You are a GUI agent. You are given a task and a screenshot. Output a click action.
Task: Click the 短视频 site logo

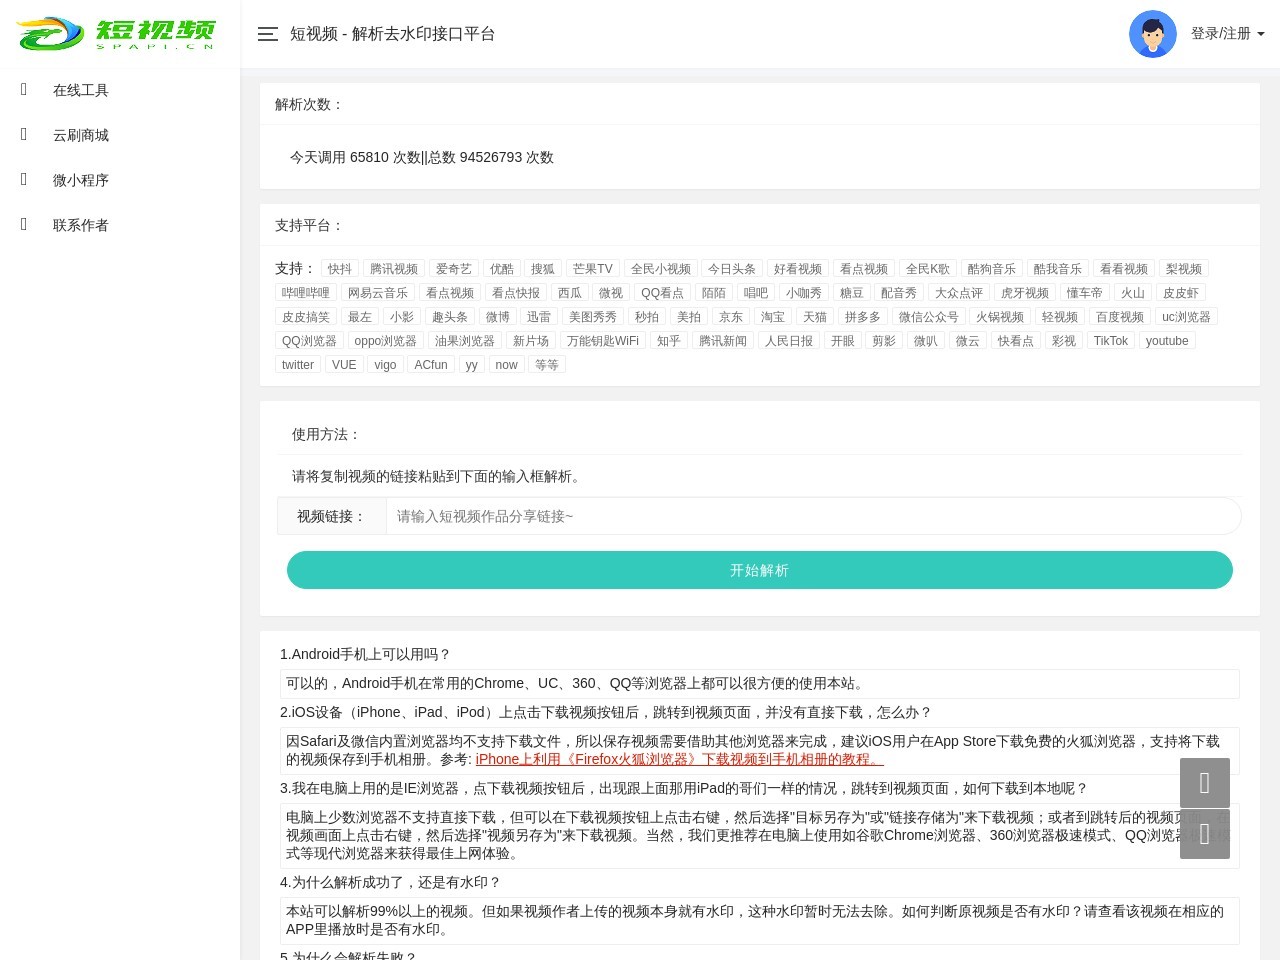click(116, 34)
